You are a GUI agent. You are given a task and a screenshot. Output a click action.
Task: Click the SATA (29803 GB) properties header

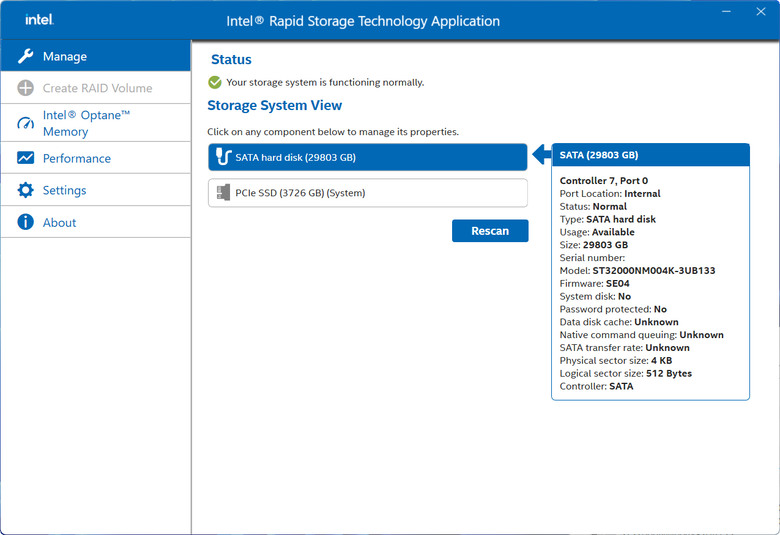[x=650, y=155]
